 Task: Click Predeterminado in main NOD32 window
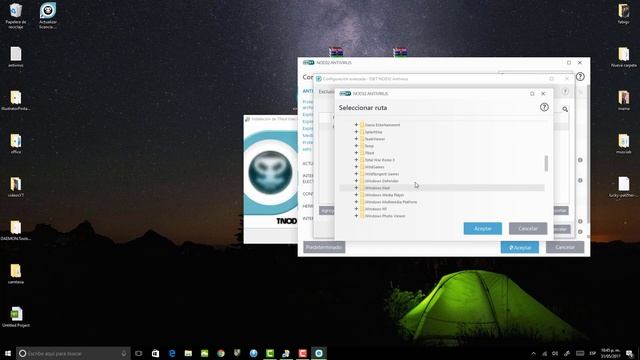(324, 247)
